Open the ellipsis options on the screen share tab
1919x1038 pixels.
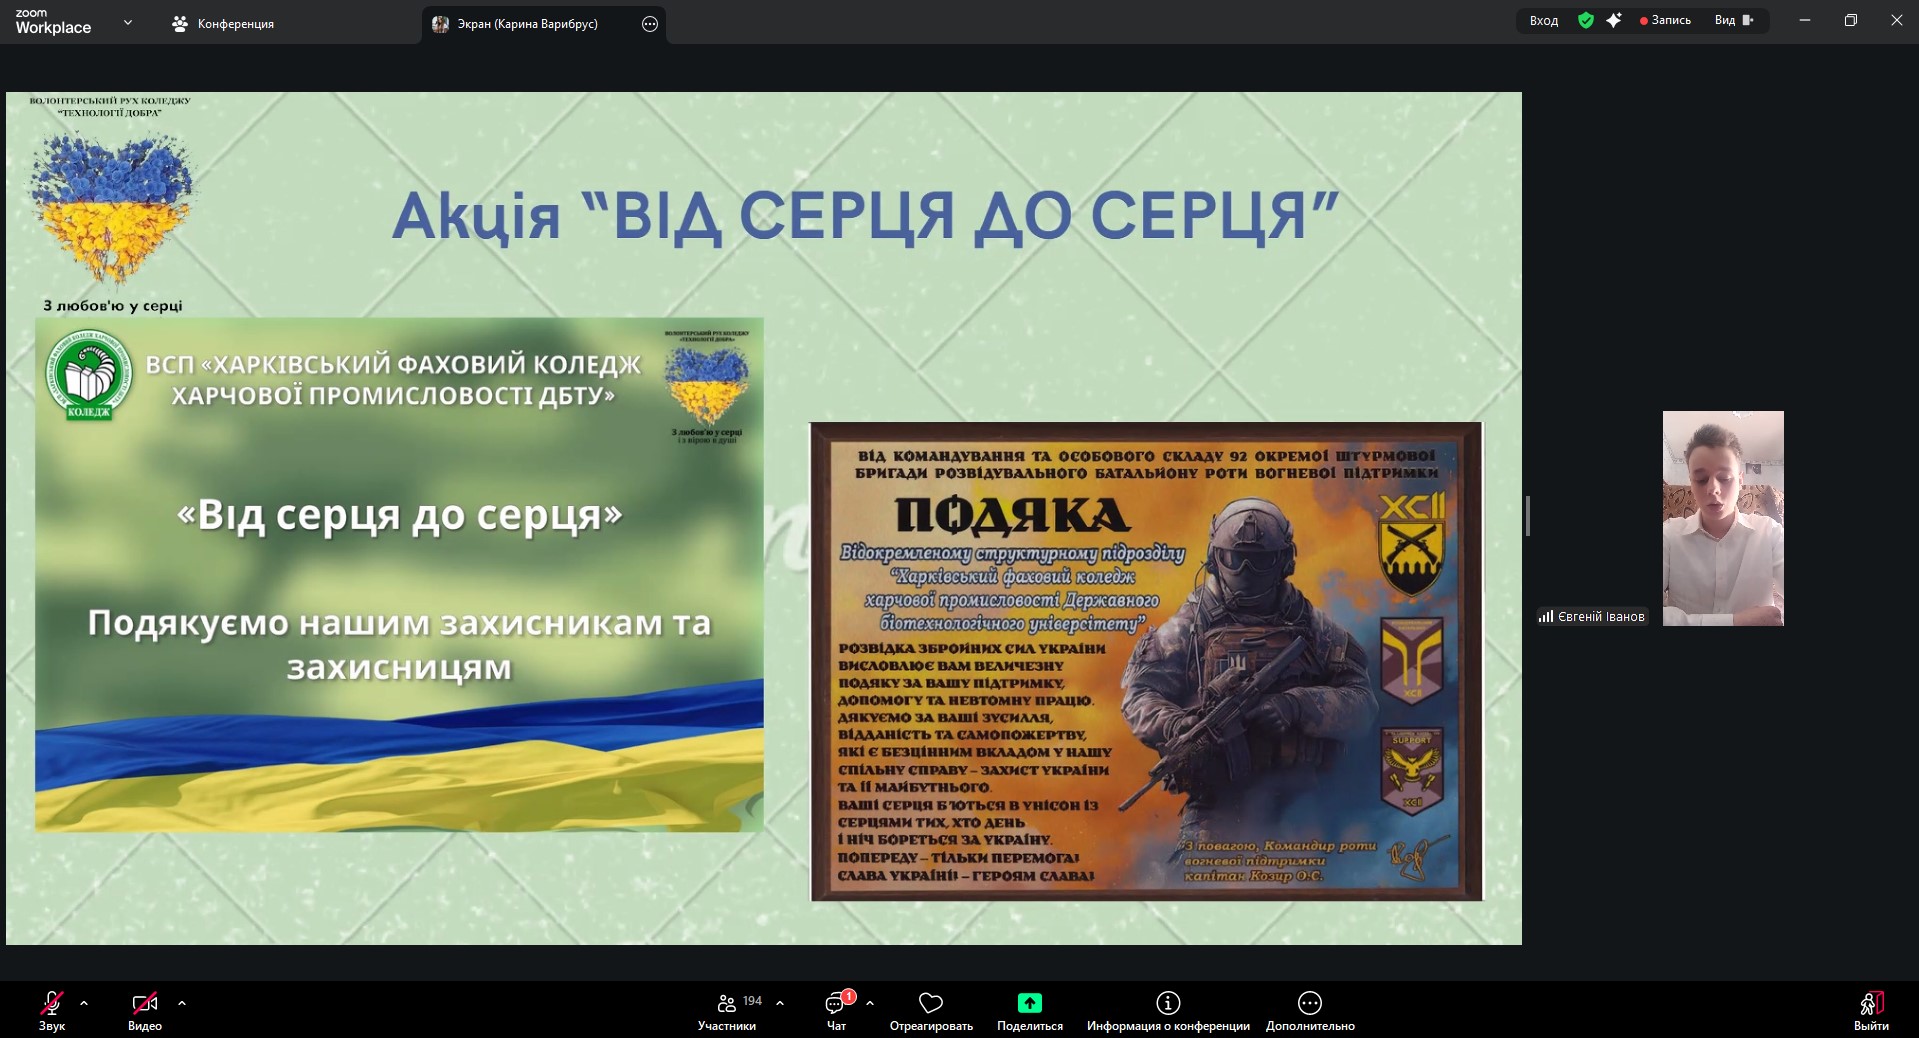650,24
